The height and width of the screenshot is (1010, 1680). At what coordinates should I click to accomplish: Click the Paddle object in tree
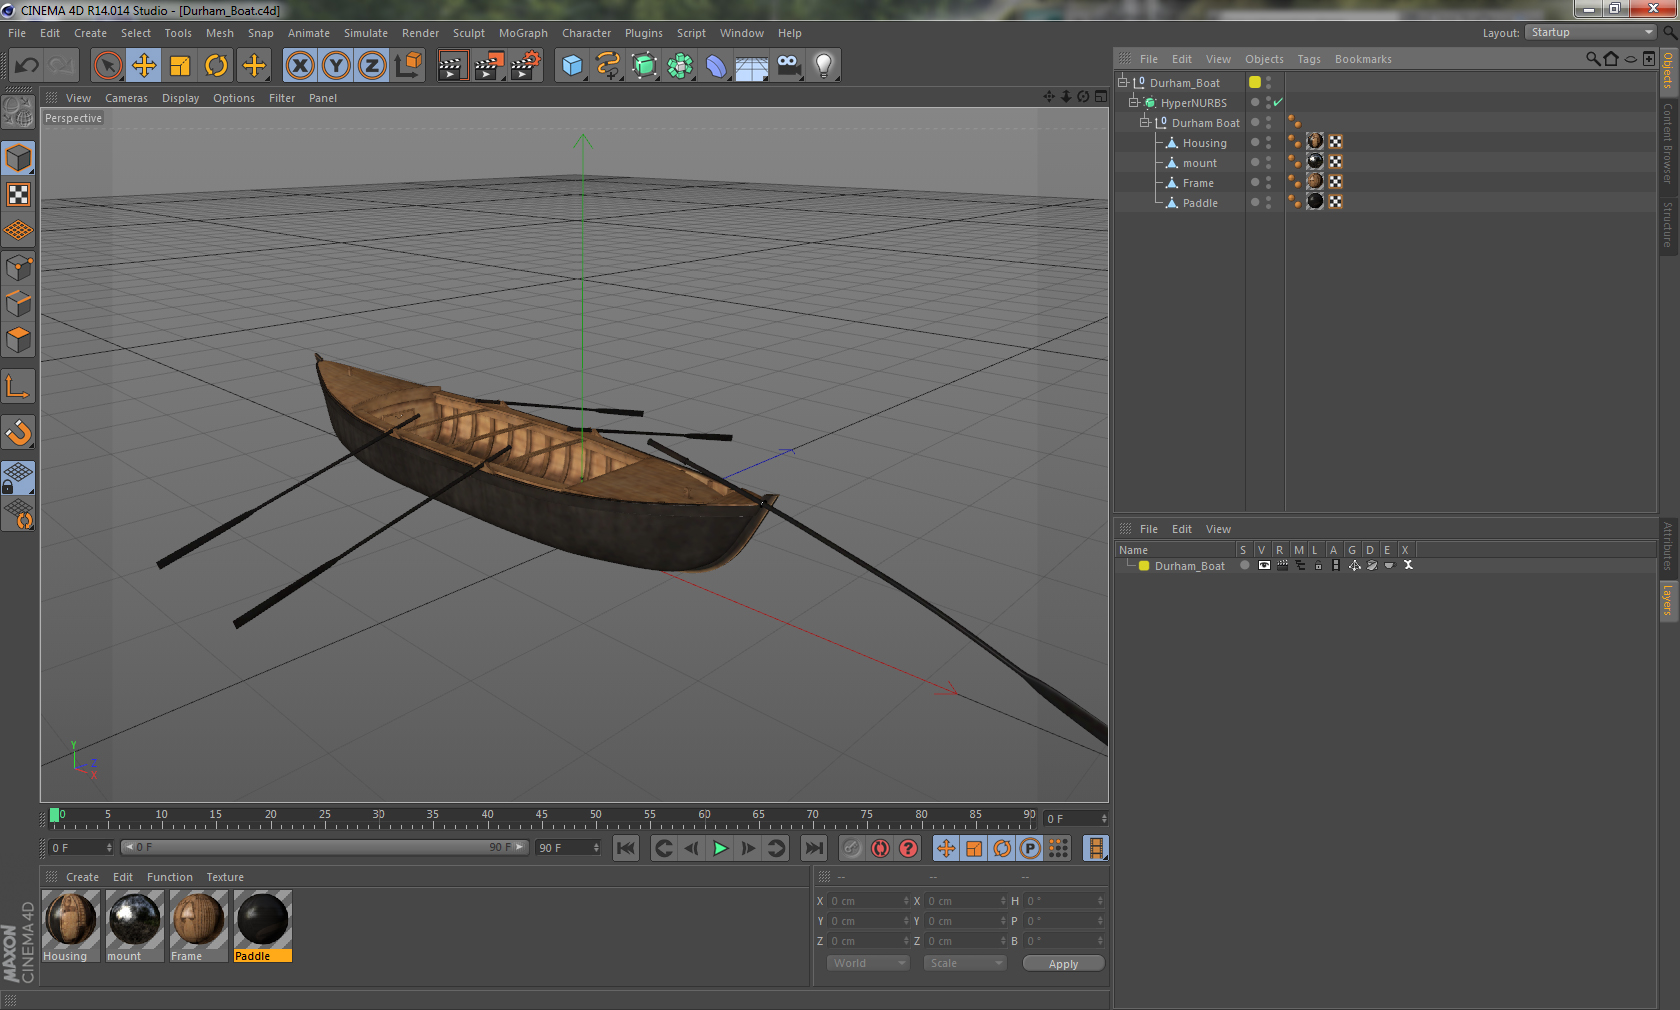coord(1200,203)
